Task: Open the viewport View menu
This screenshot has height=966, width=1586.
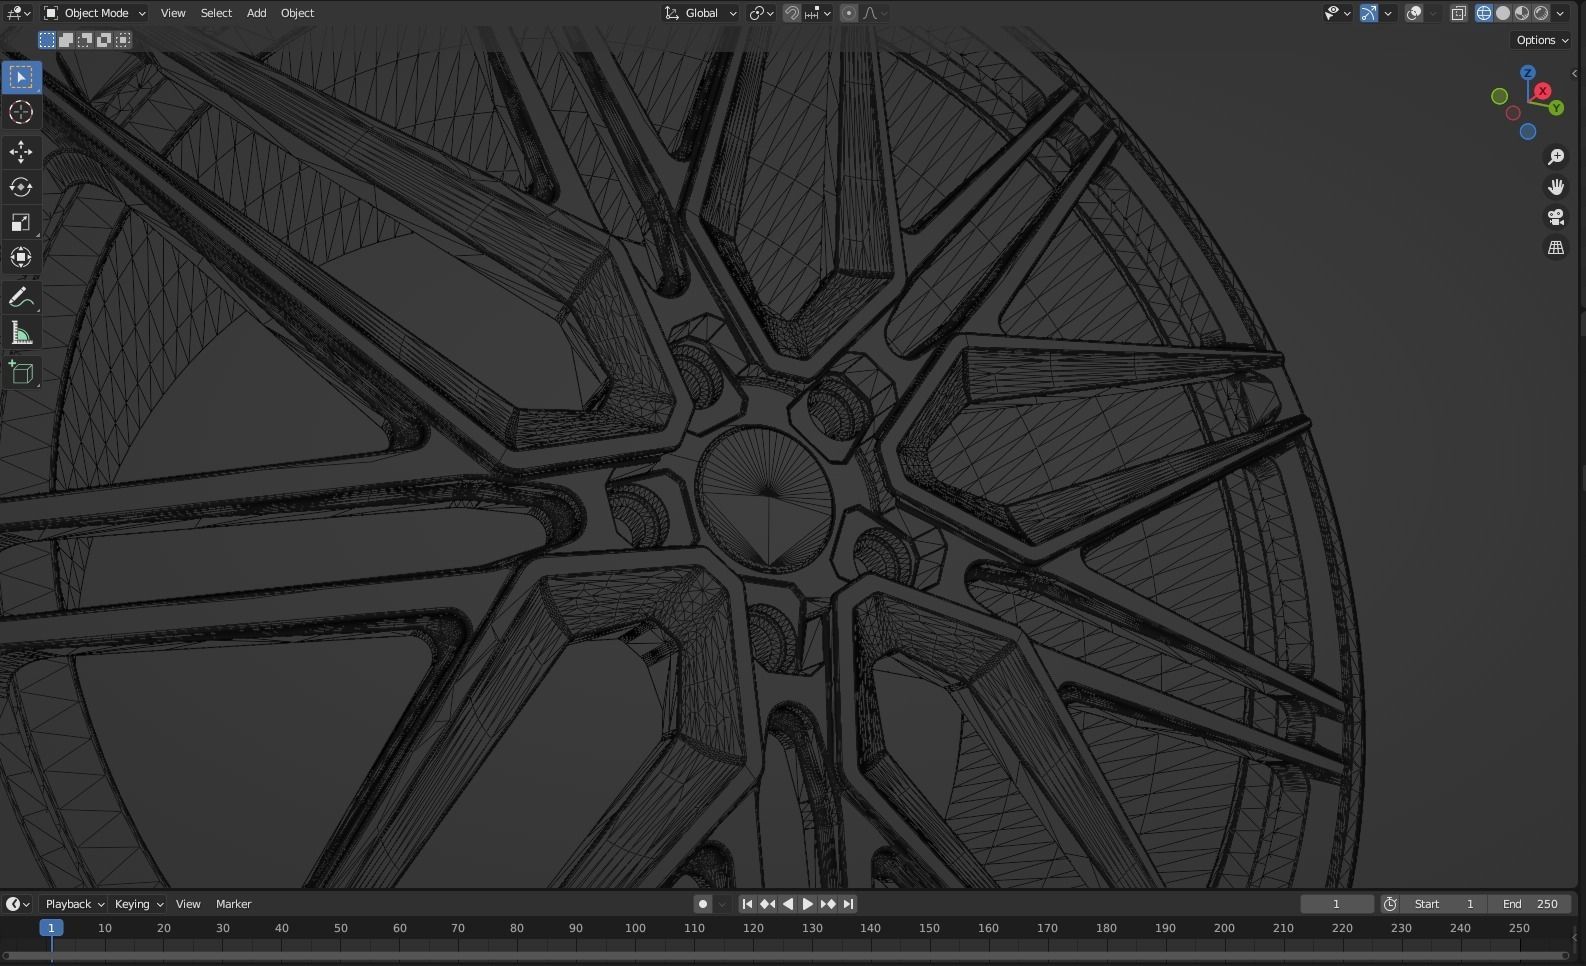Action: (x=173, y=13)
